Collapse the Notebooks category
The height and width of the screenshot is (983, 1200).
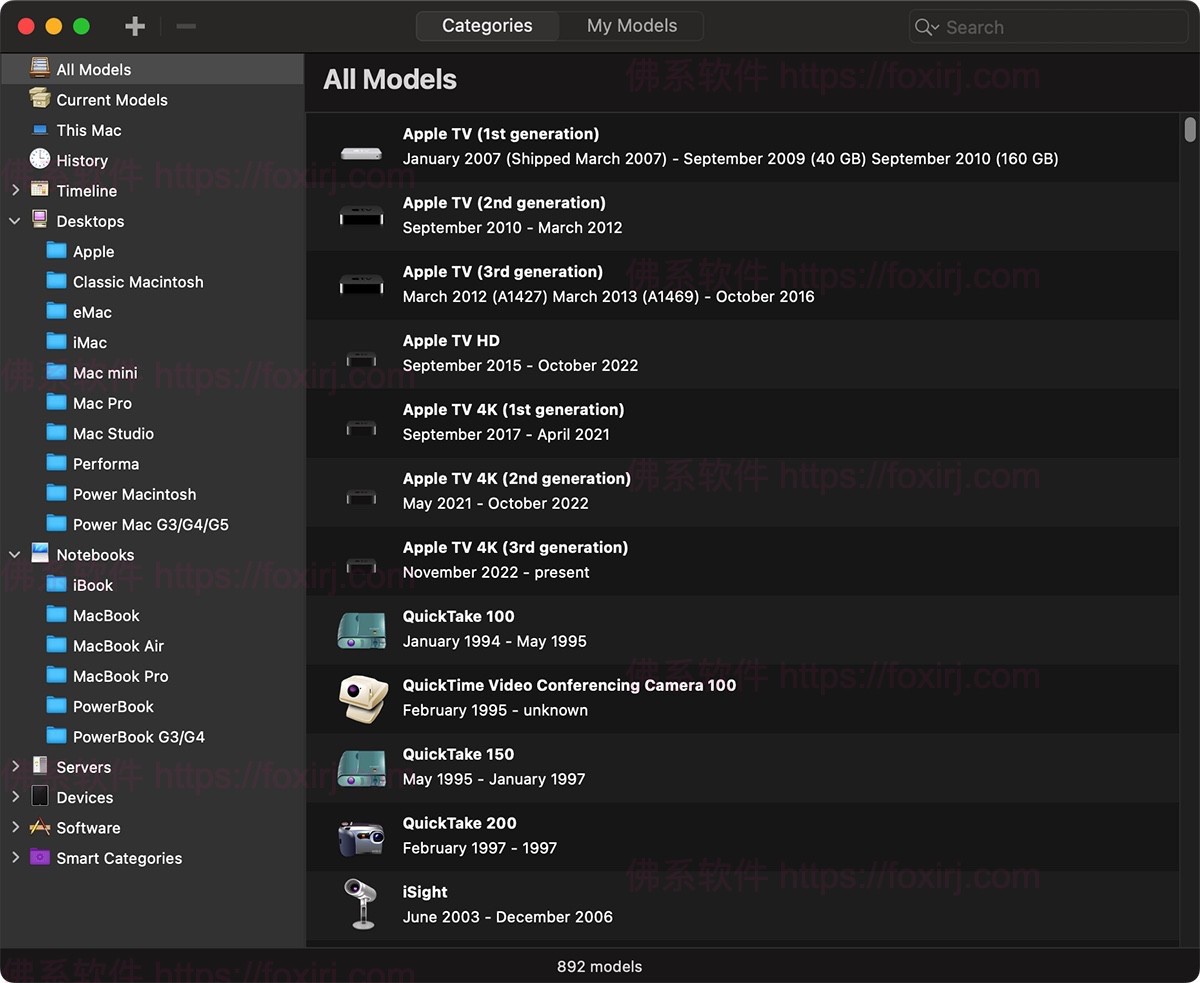pos(15,555)
